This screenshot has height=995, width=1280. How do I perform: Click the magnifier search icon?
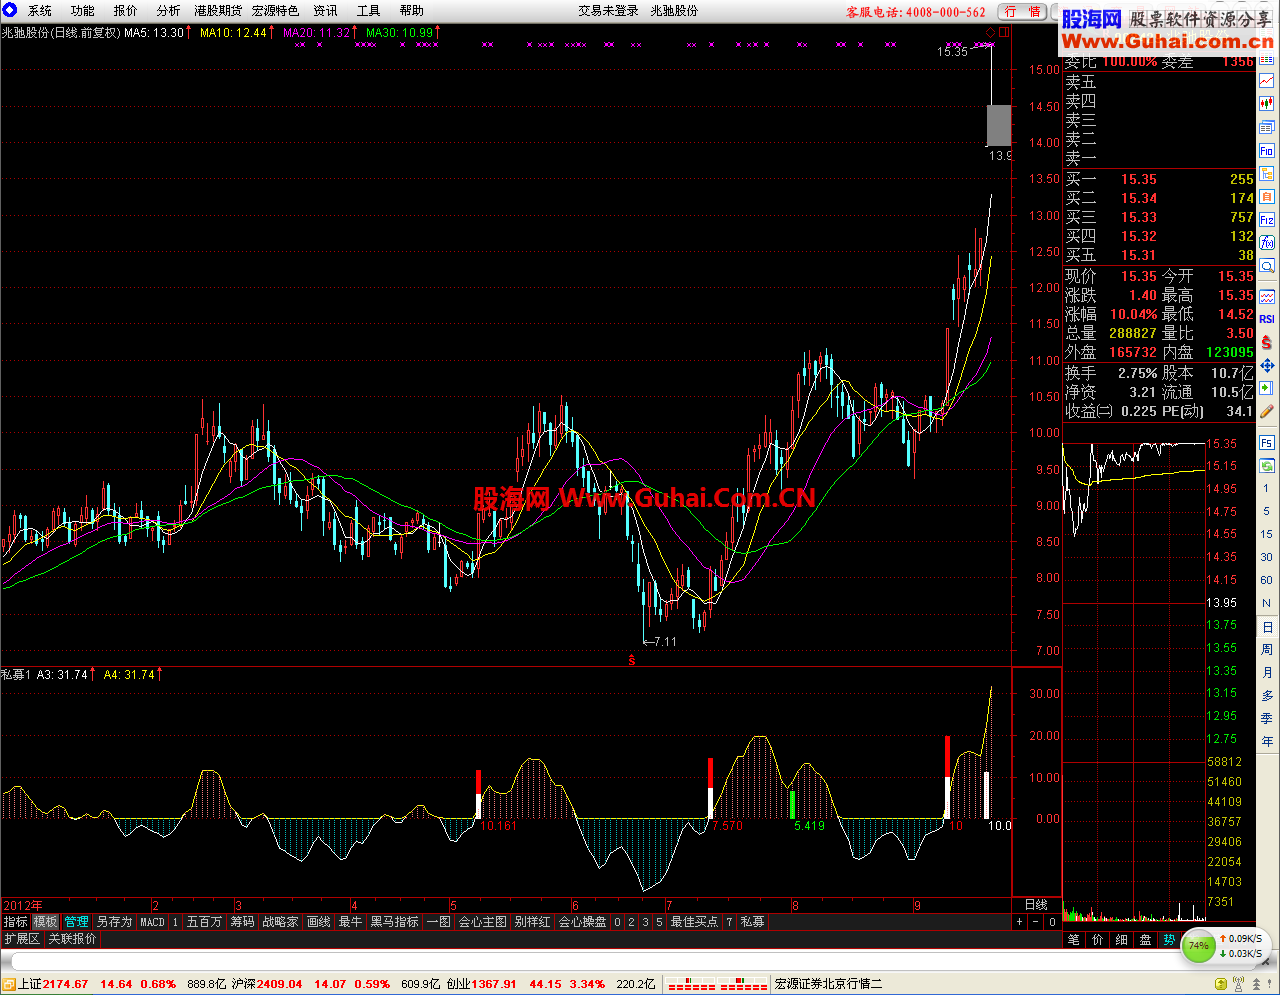(1267, 266)
